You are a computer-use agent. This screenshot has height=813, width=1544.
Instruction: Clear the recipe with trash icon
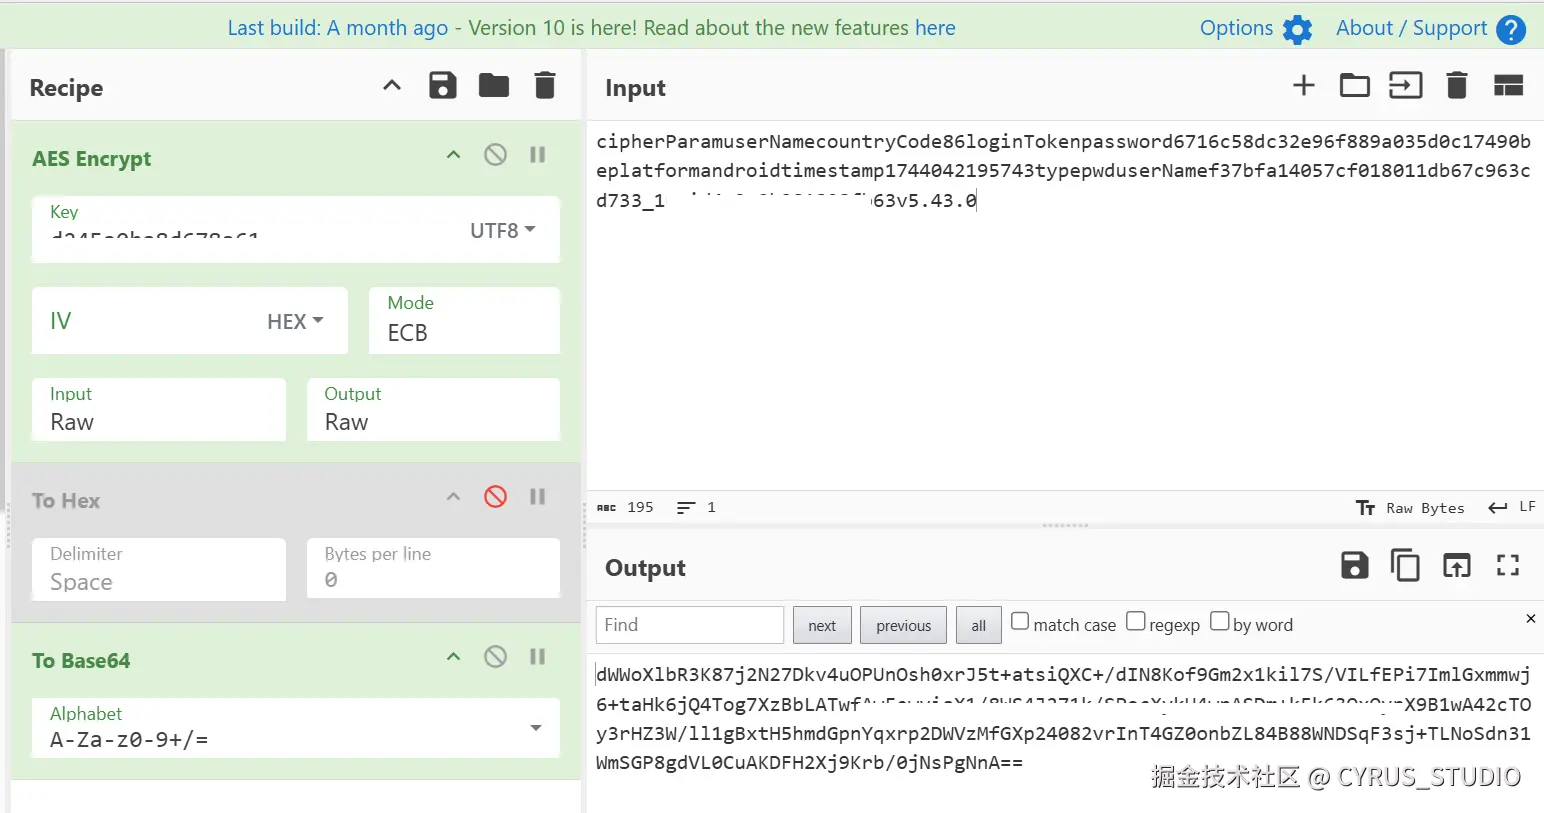(545, 86)
